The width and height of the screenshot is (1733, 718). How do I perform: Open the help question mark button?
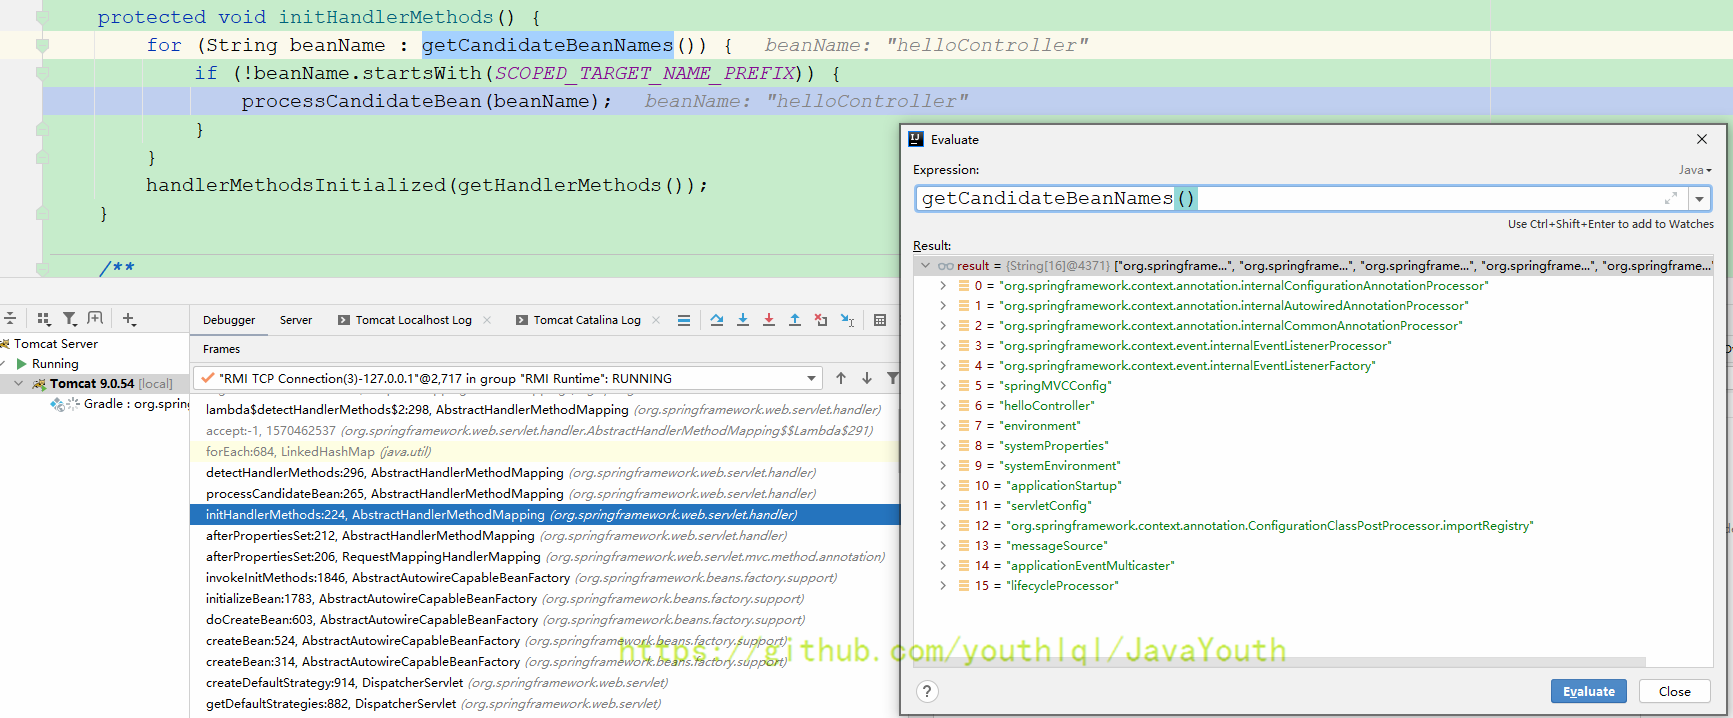tap(927, 691)
